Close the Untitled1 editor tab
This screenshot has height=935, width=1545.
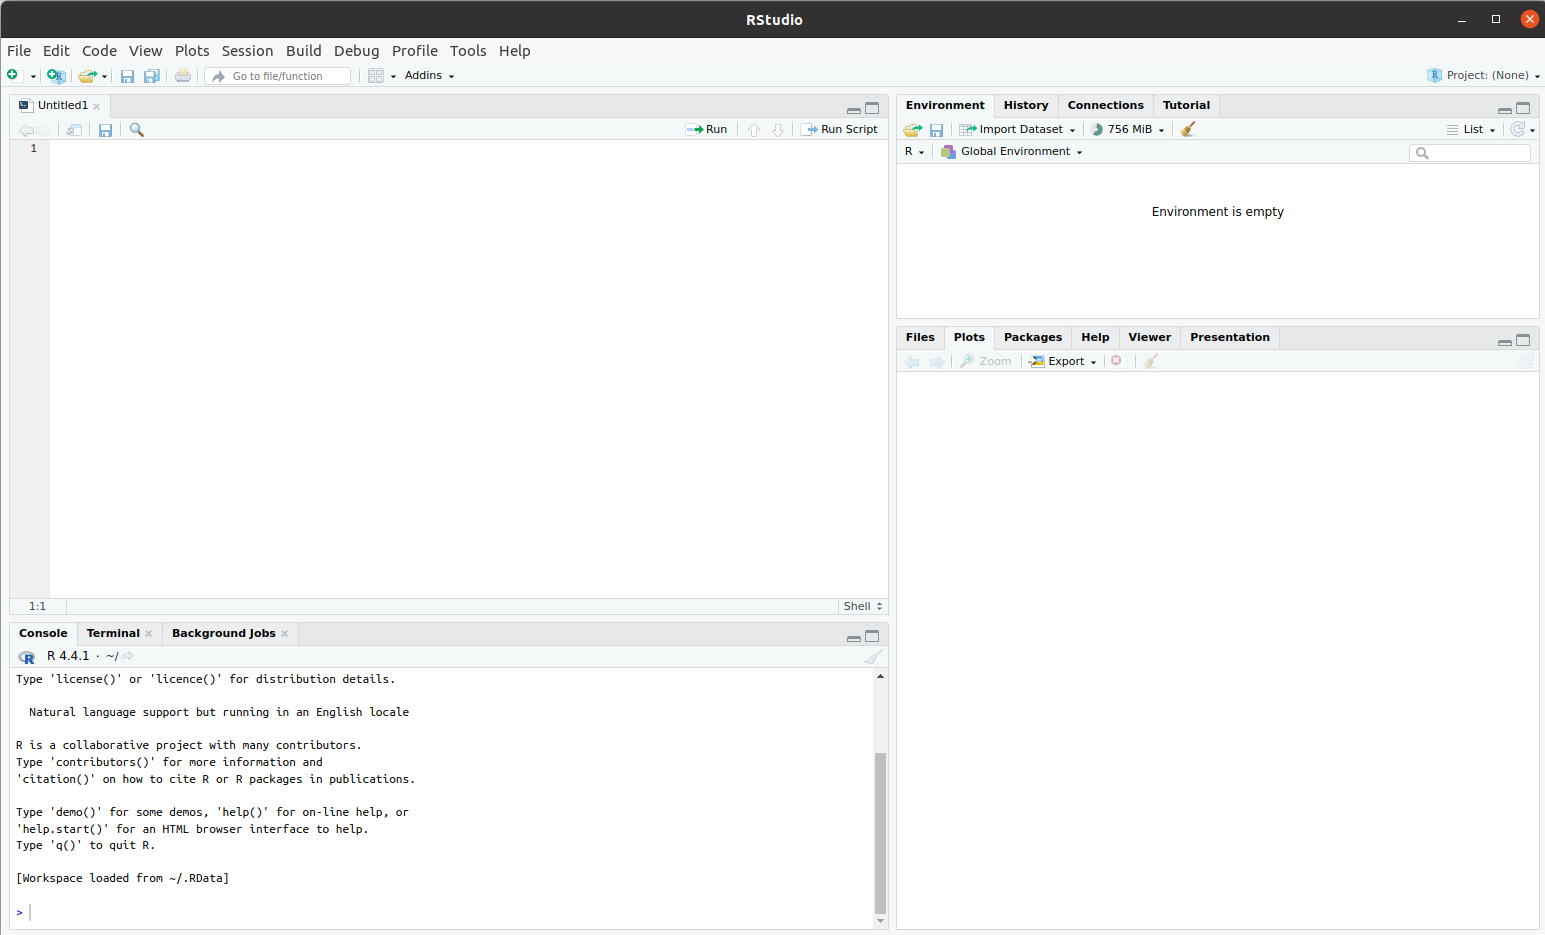97,106
